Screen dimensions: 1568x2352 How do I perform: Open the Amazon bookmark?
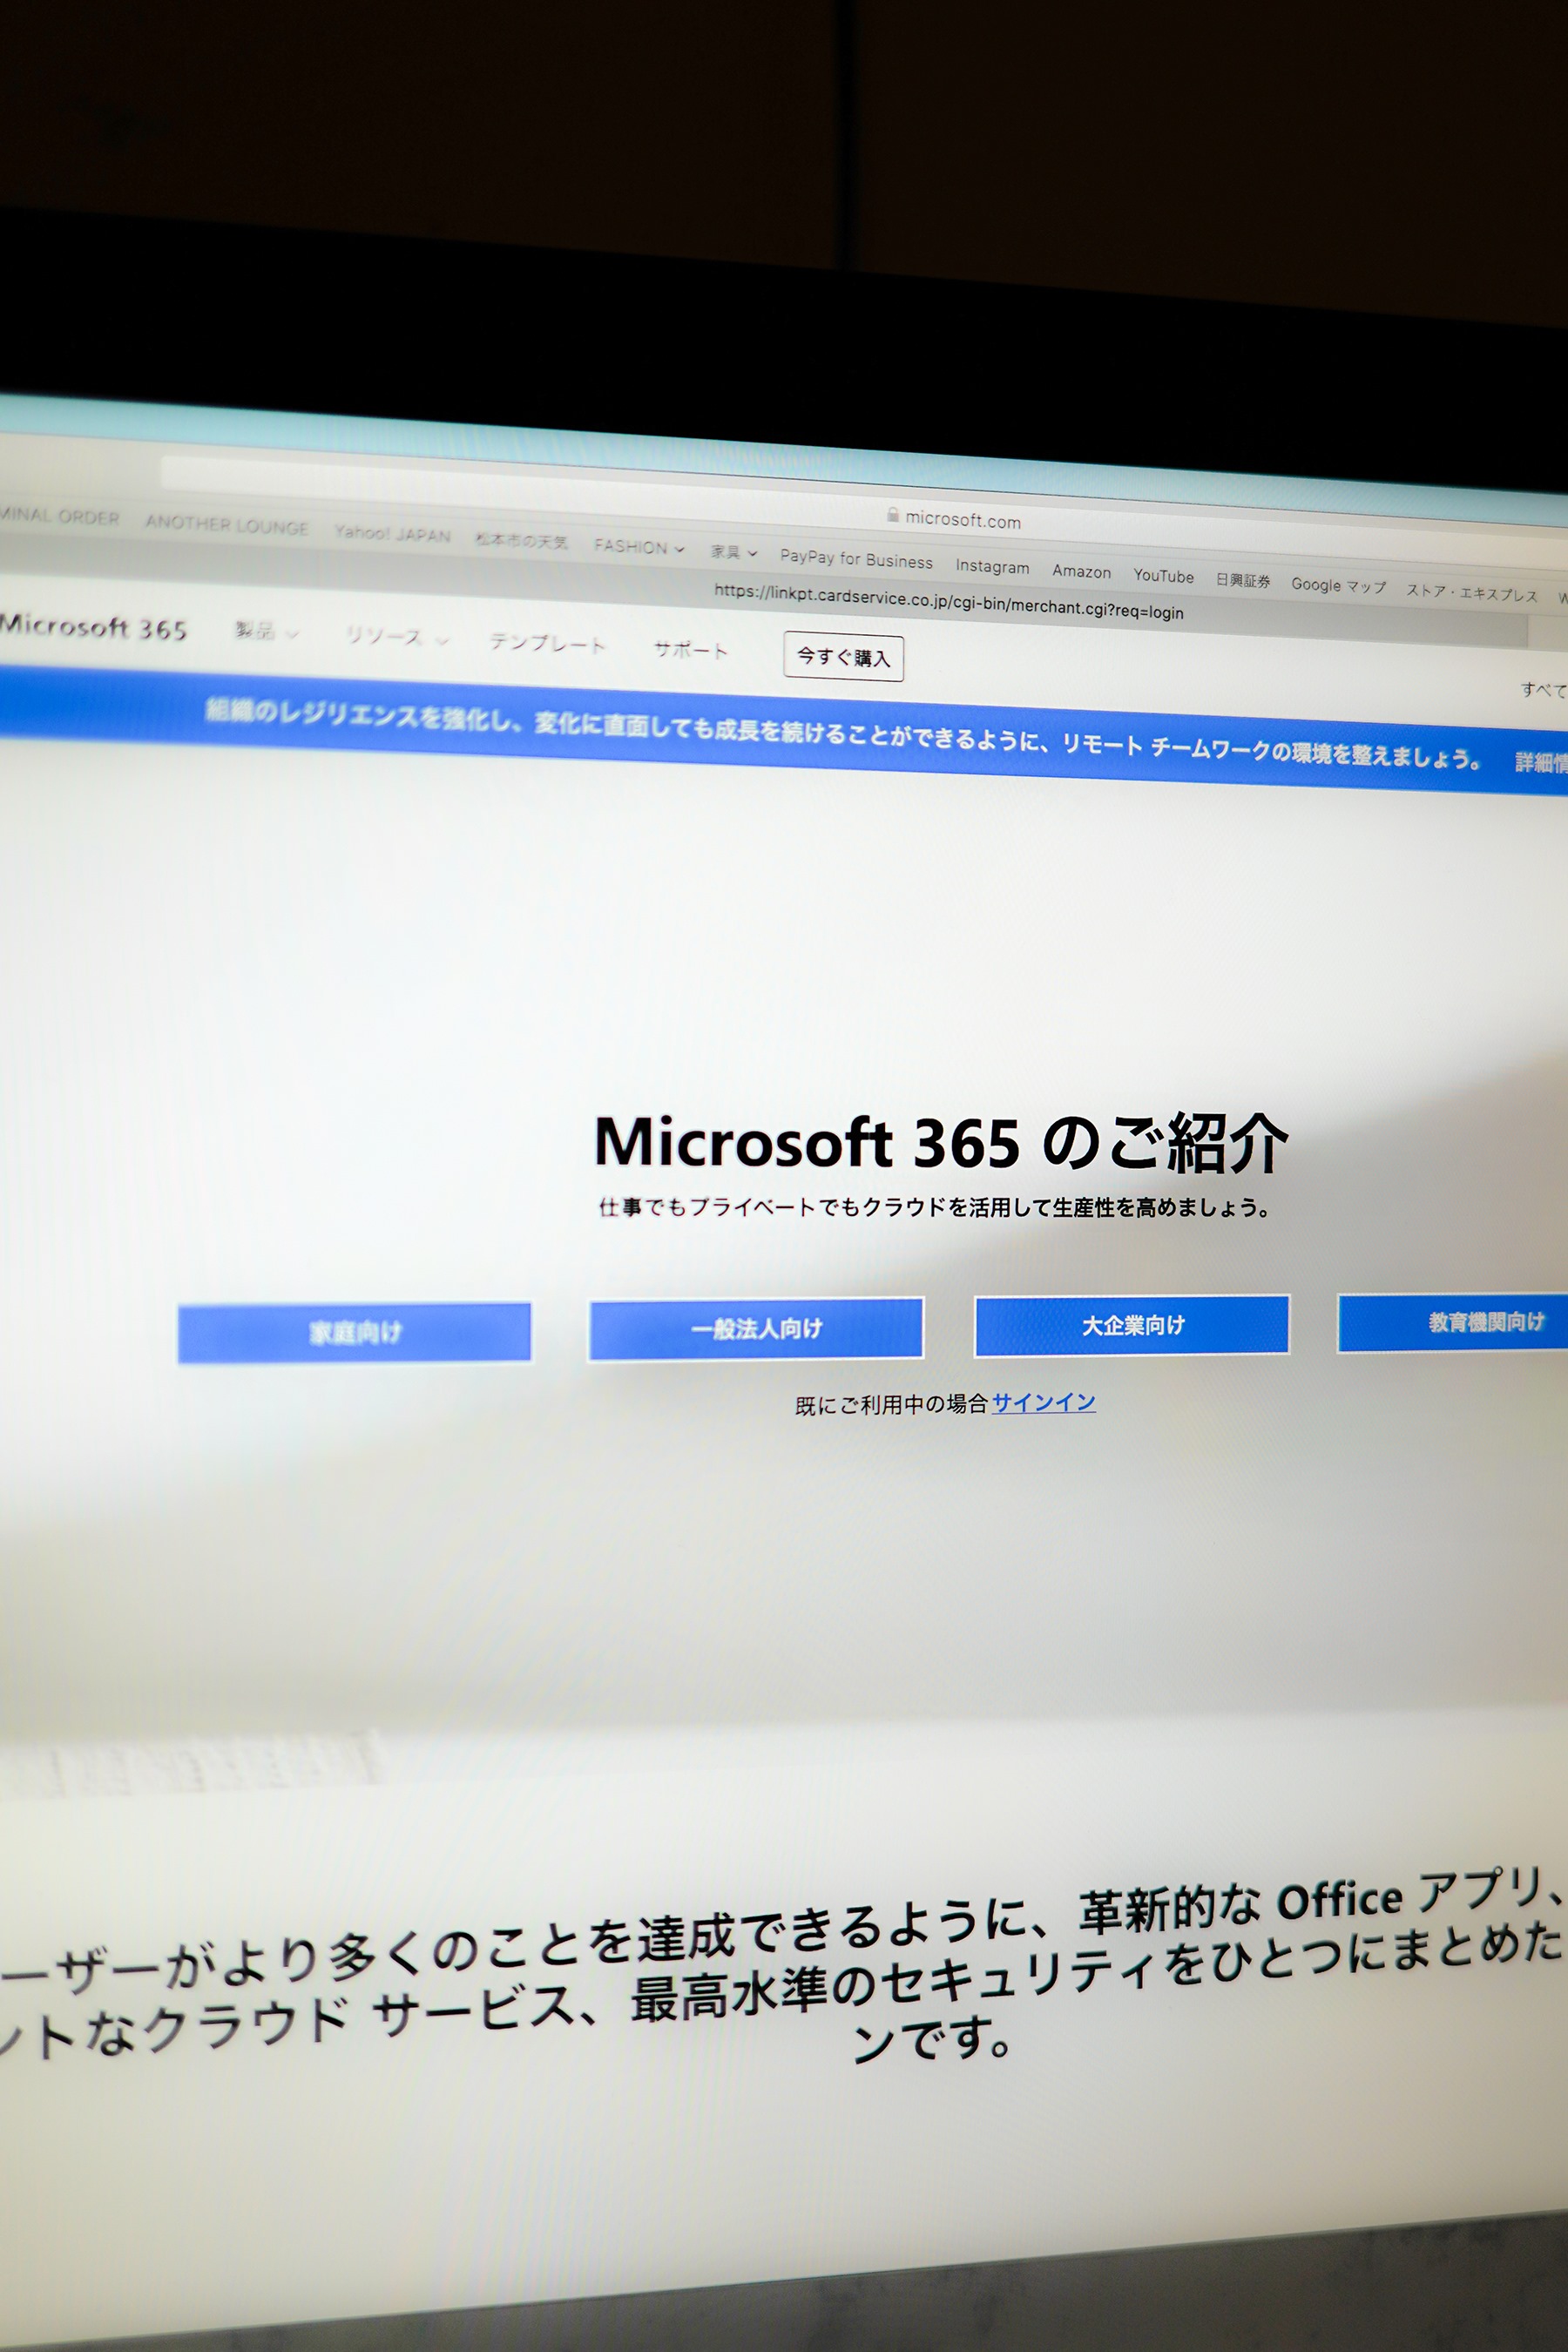pos(1081,571)
